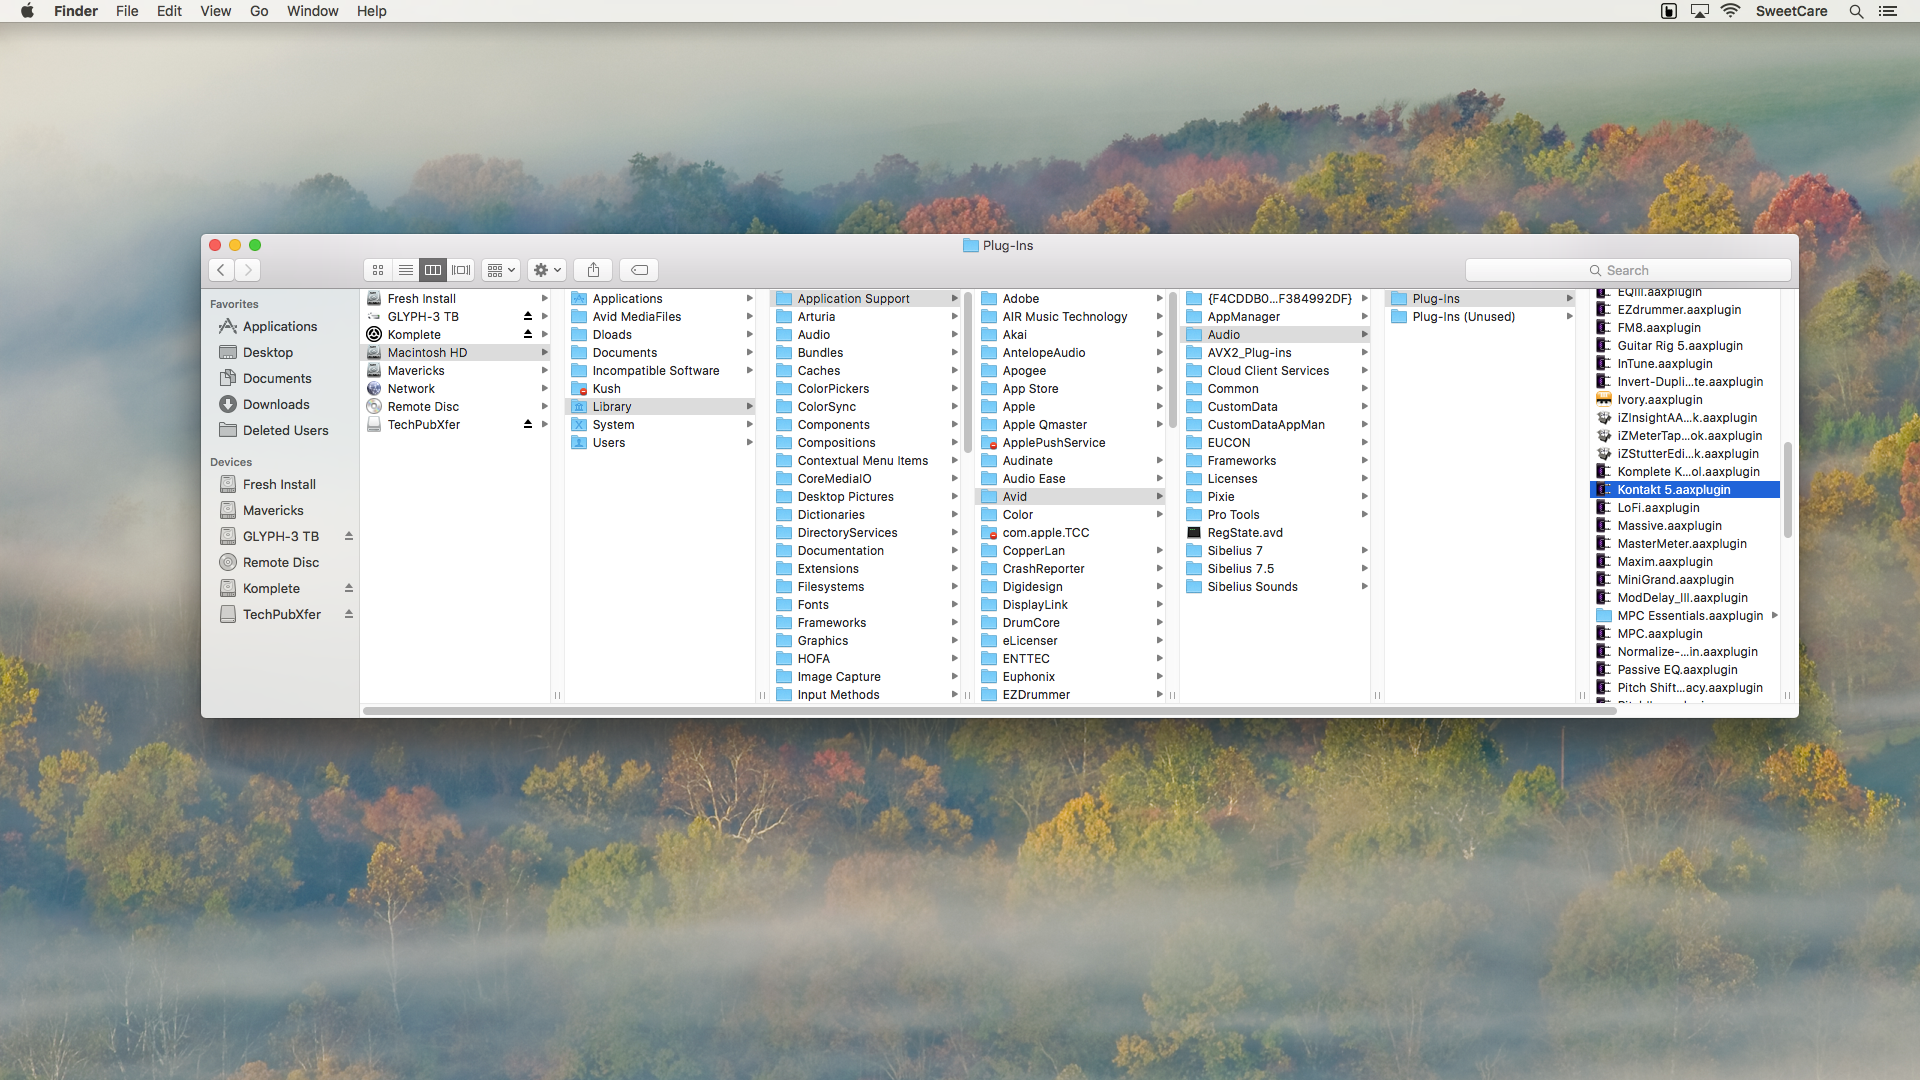The height and width of the screenshot is (1080, 1920).
Task: Click the horizontal column scrollbar
Action: click(x=990, y=711)
